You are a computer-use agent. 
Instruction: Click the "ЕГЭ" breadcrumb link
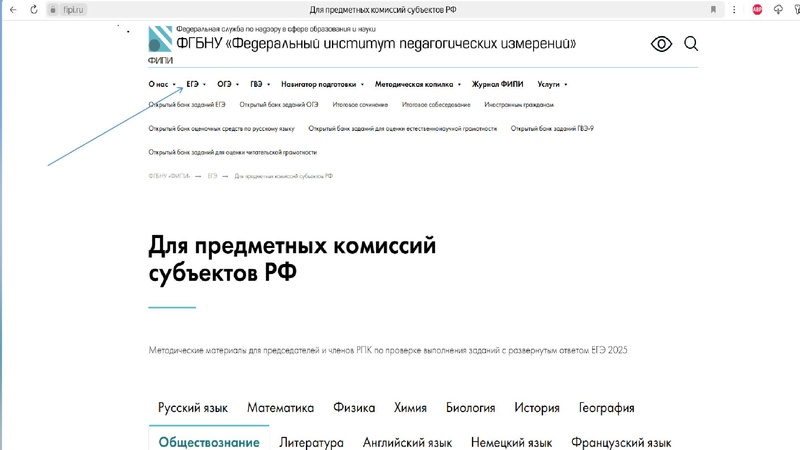tap(212, 176)
